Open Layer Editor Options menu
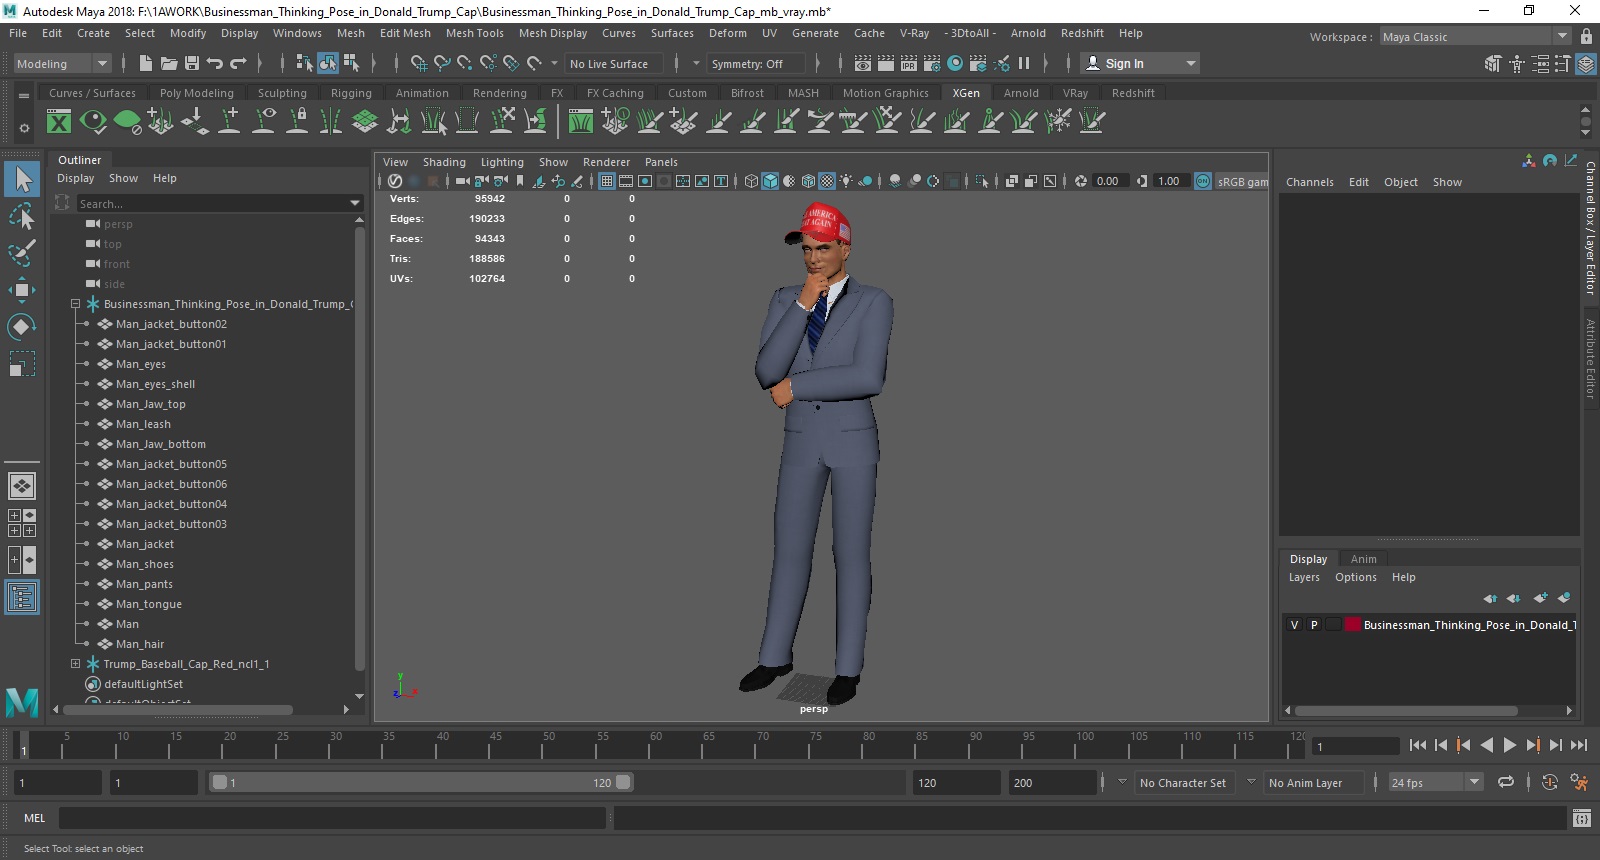Image resolution: width=1600 pixels, height=860 pixels. pyautogui.click(x=1355, y=577)
